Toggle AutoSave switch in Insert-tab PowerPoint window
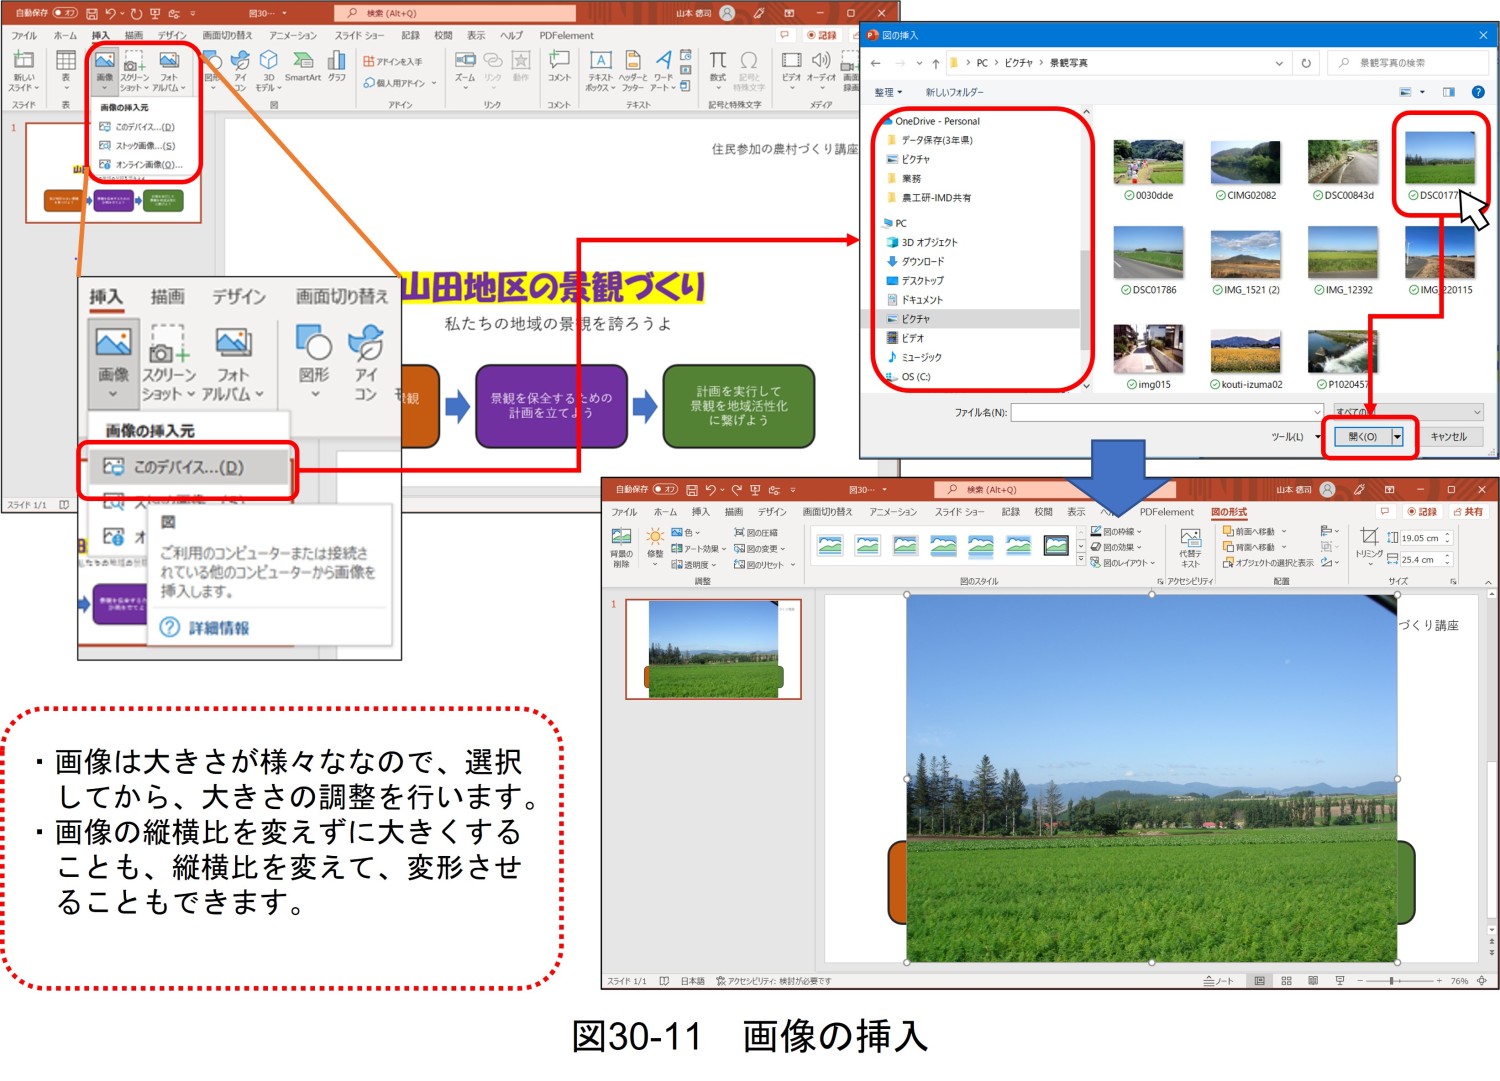1500x1081 pixels. pyautogui.click(x=65, y=13)
